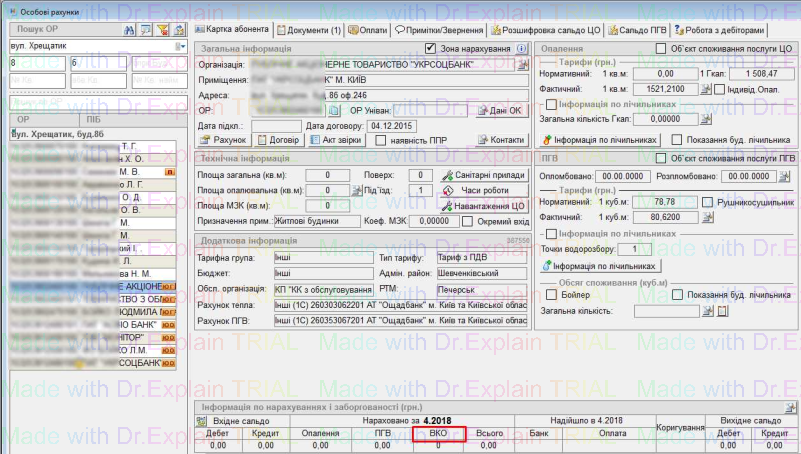Image resolution: width=801 pixels, height=454 pixels.
Task: Check the Бойлер checkbox
Action: pos(549,295)
